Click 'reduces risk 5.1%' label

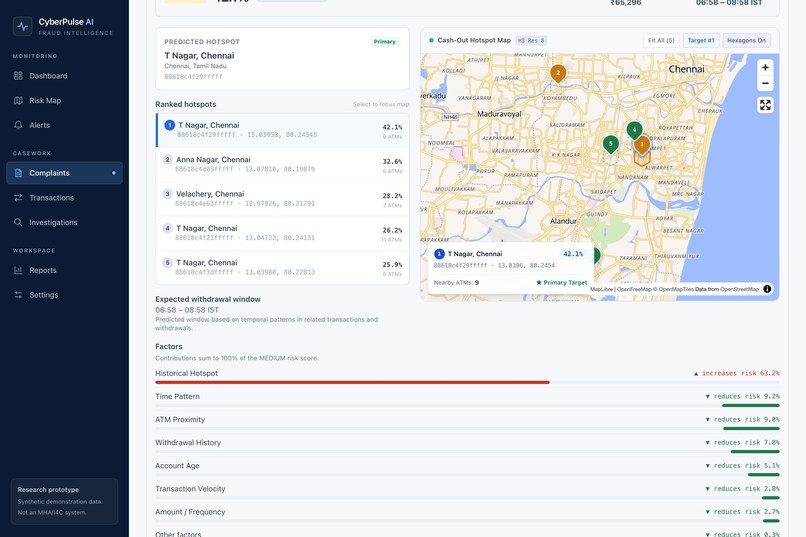pos(742,466)
